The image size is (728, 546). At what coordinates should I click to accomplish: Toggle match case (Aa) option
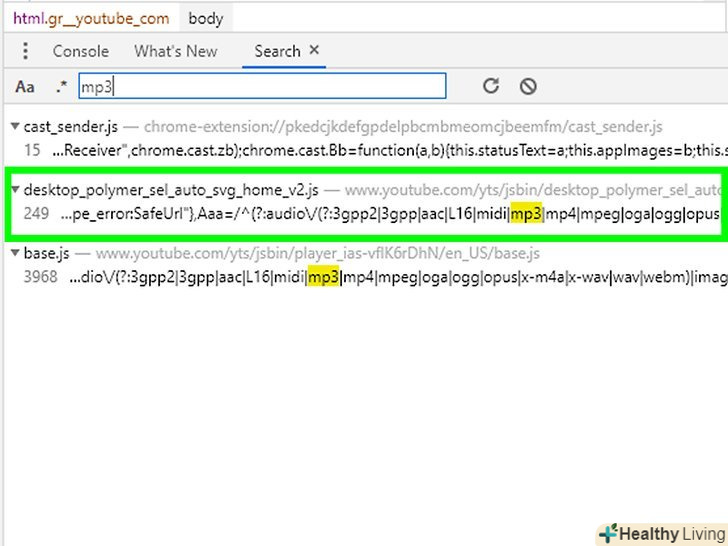click(x=25, y=86)
